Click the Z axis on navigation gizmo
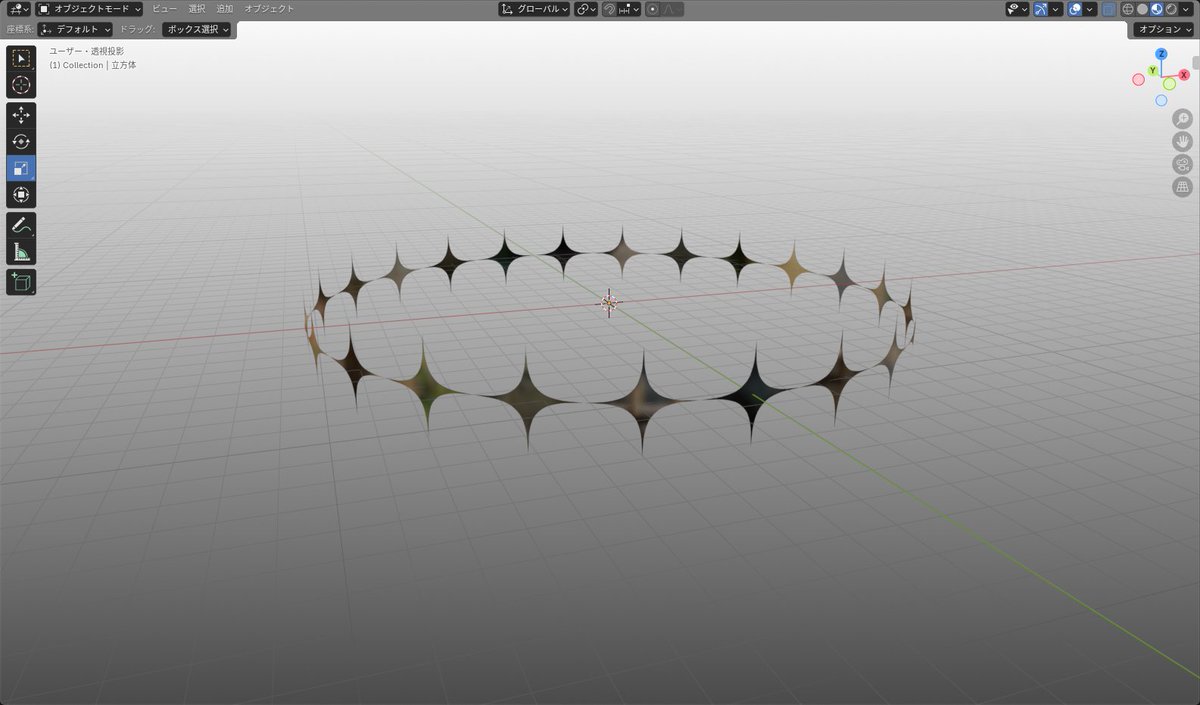The width and height of the screenshot is (1200, 705). (1161, 54)
